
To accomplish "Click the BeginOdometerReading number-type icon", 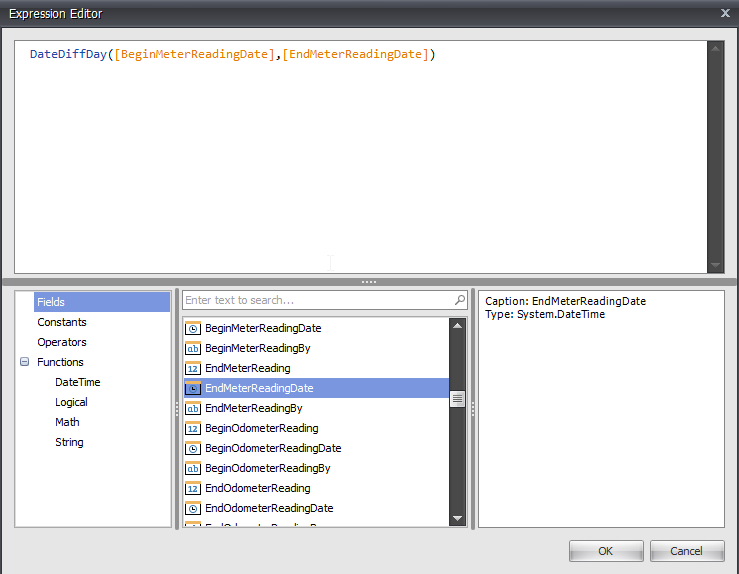I will (x=193, y=428).
